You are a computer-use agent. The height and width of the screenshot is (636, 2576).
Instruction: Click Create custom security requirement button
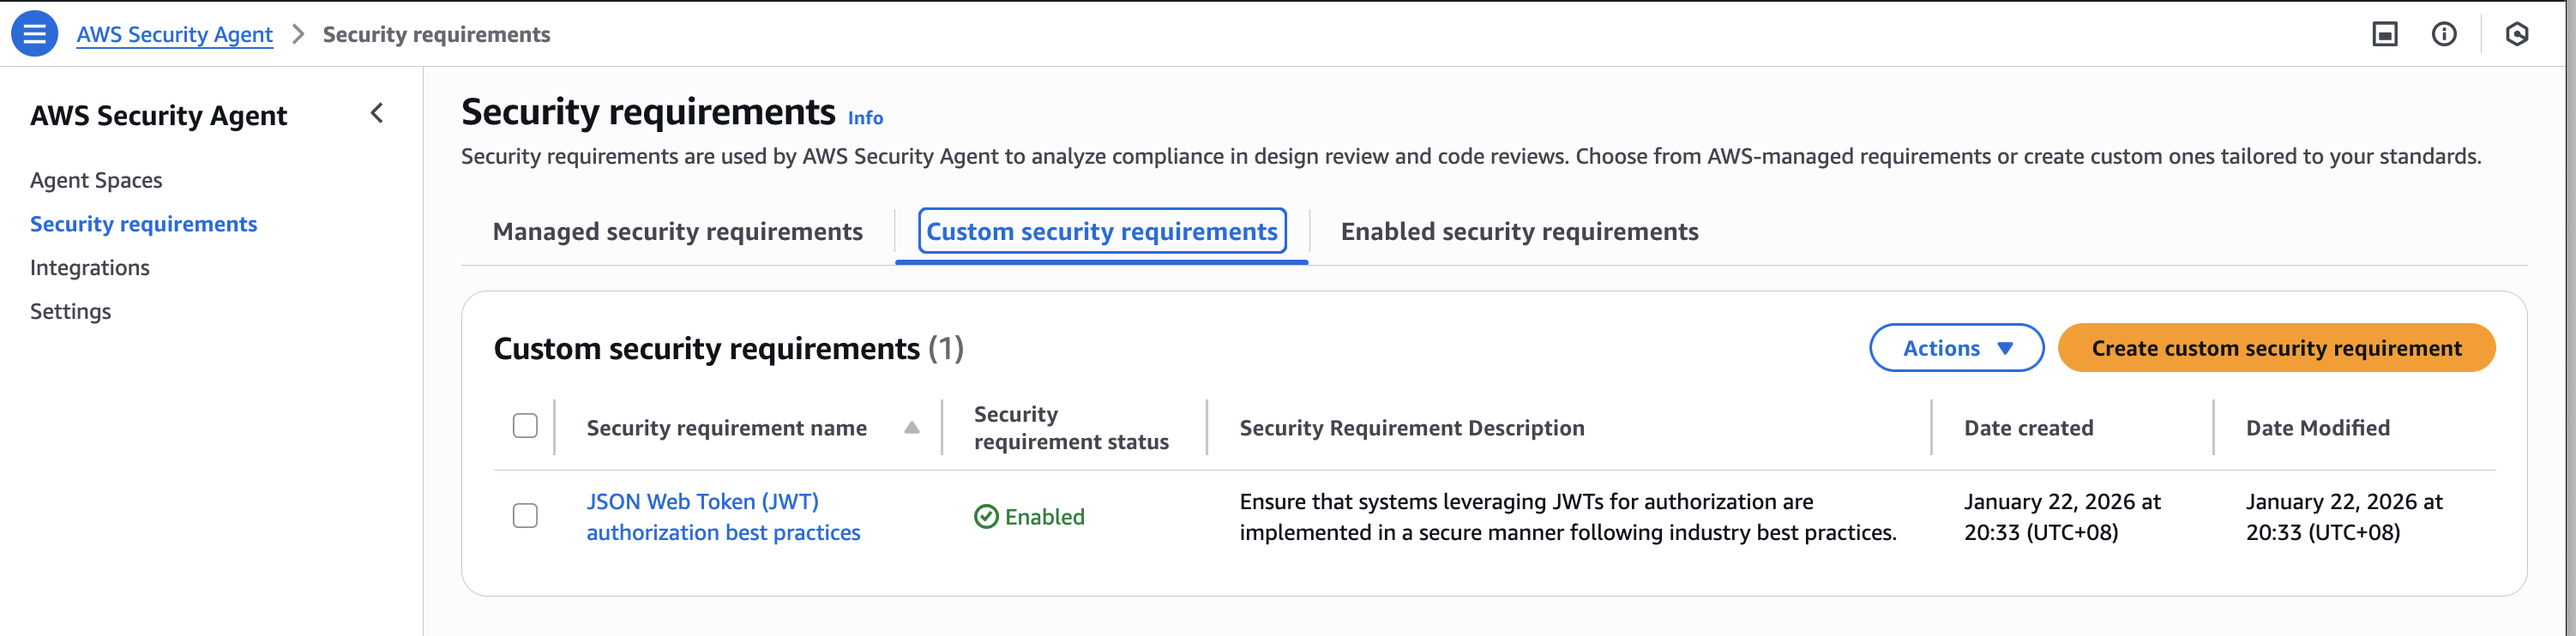coord(2275,348)
